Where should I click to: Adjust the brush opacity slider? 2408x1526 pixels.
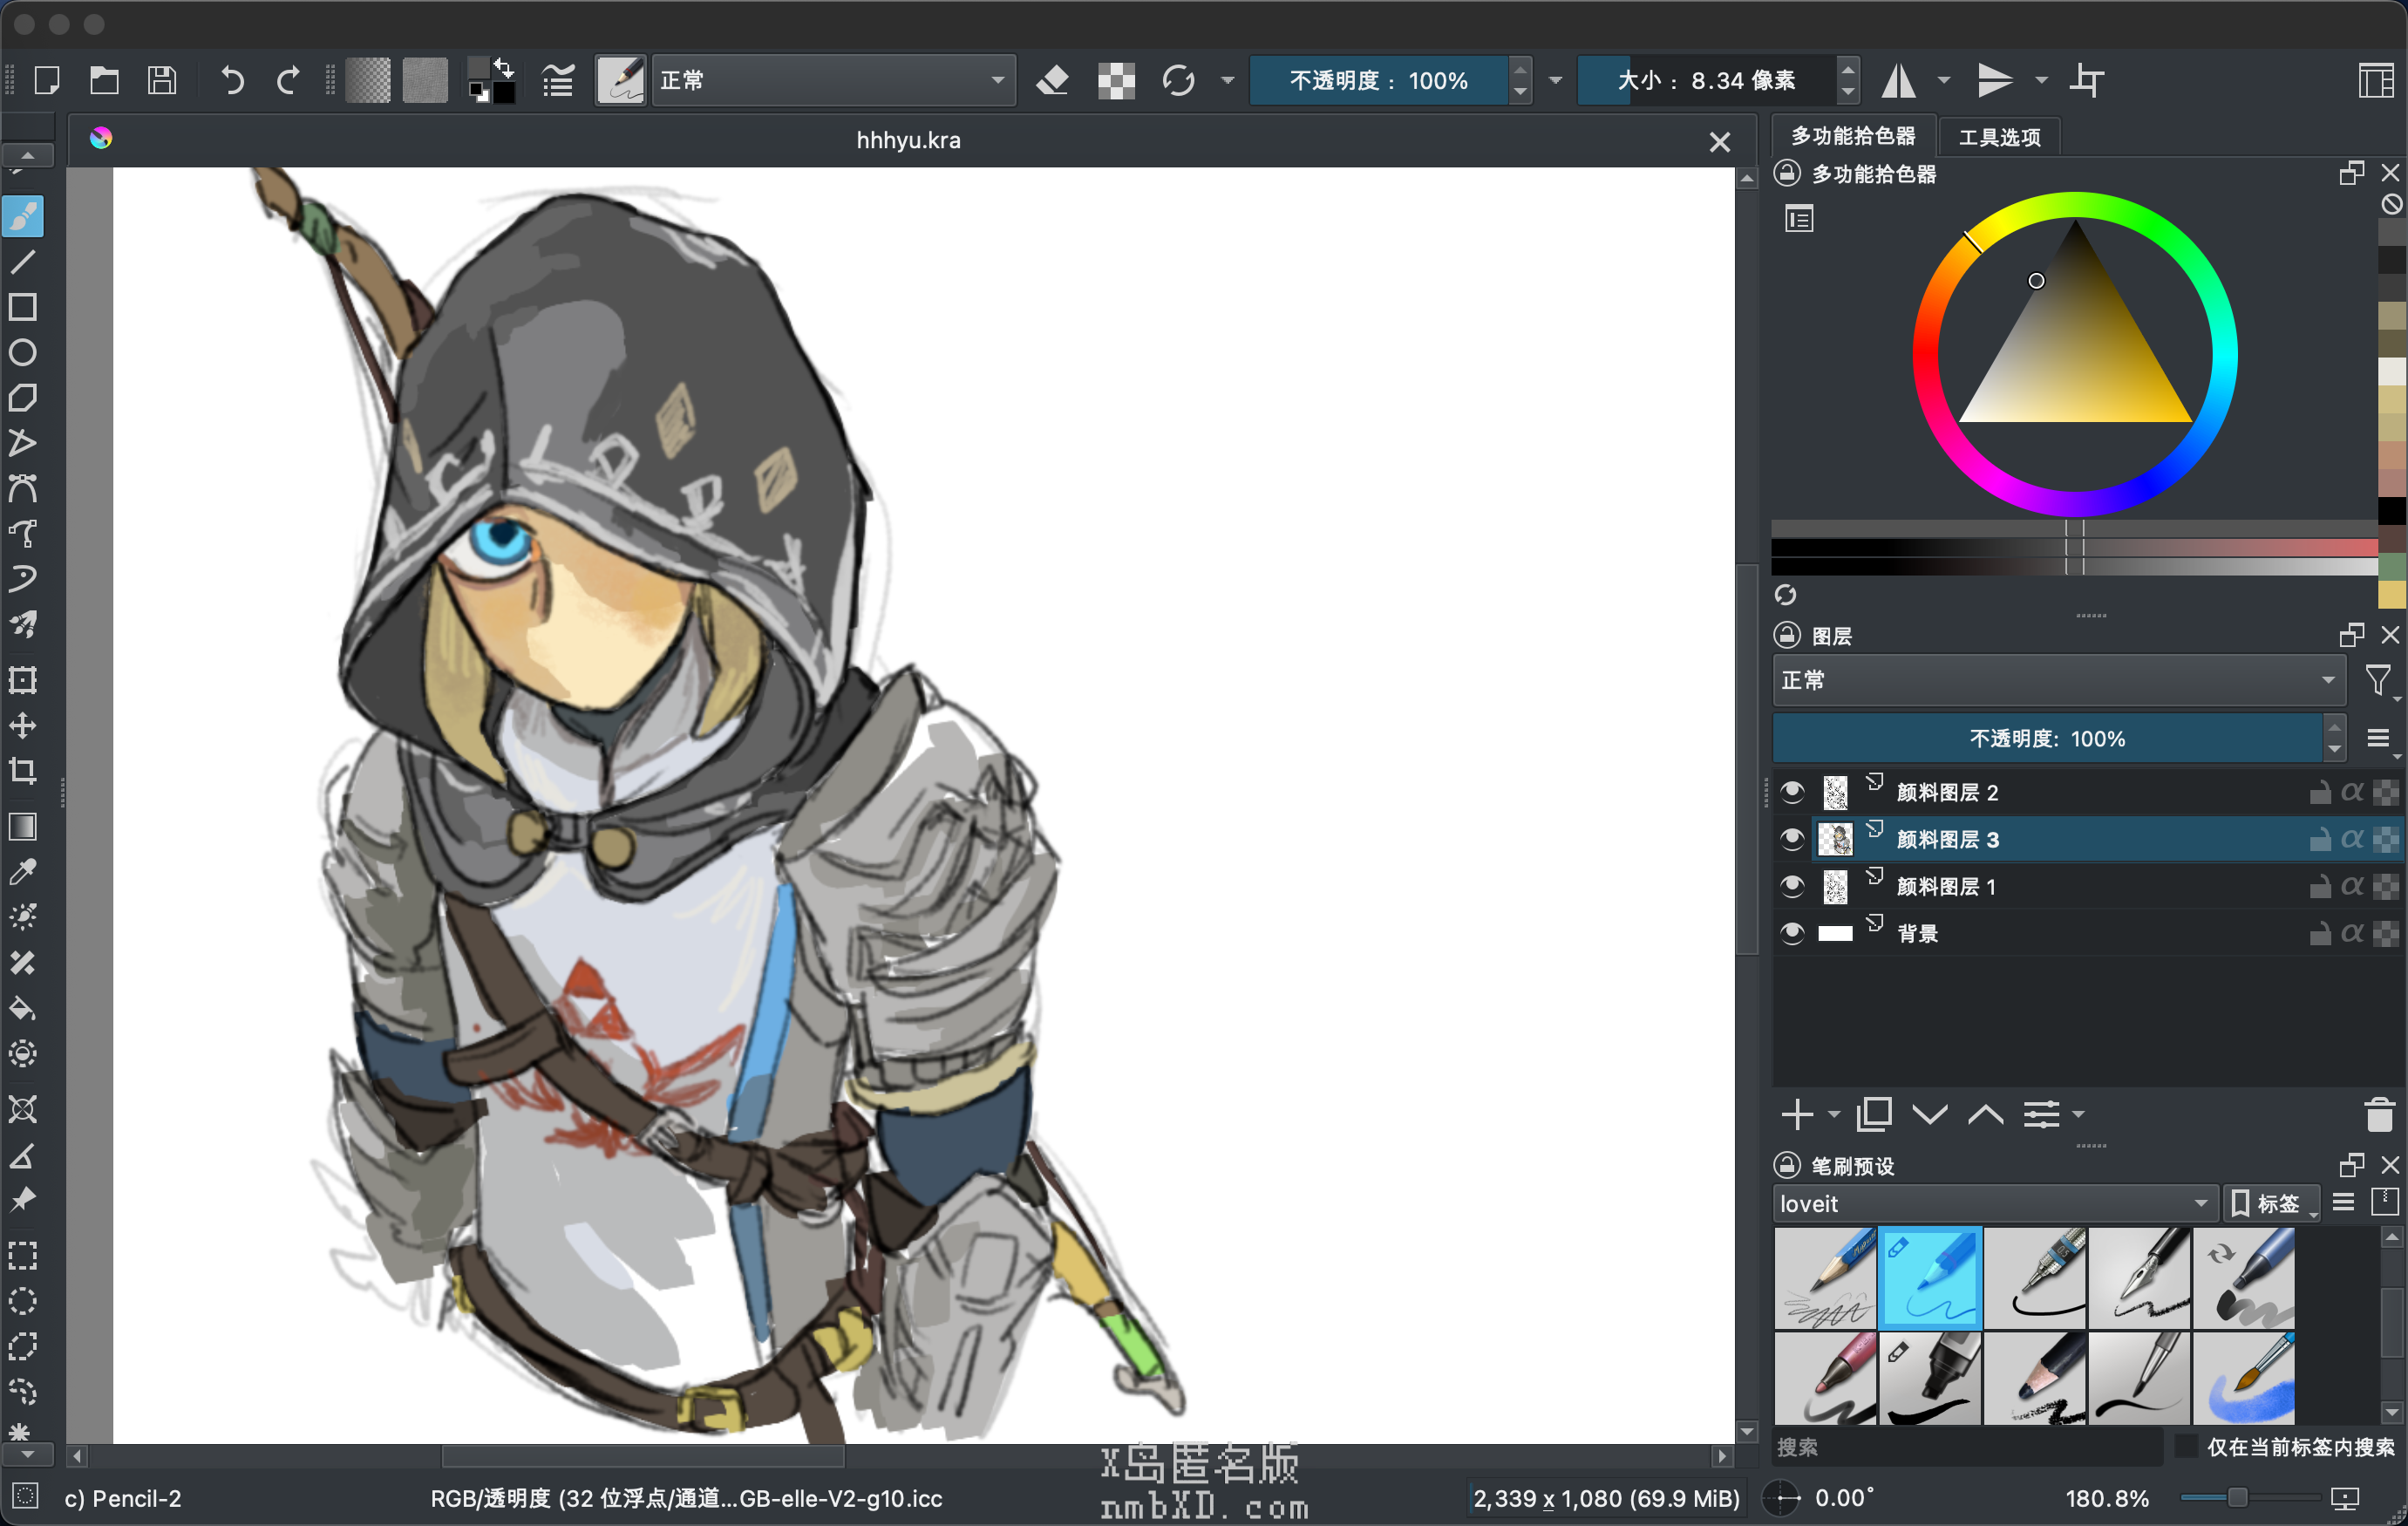(x=1379, y=80)
